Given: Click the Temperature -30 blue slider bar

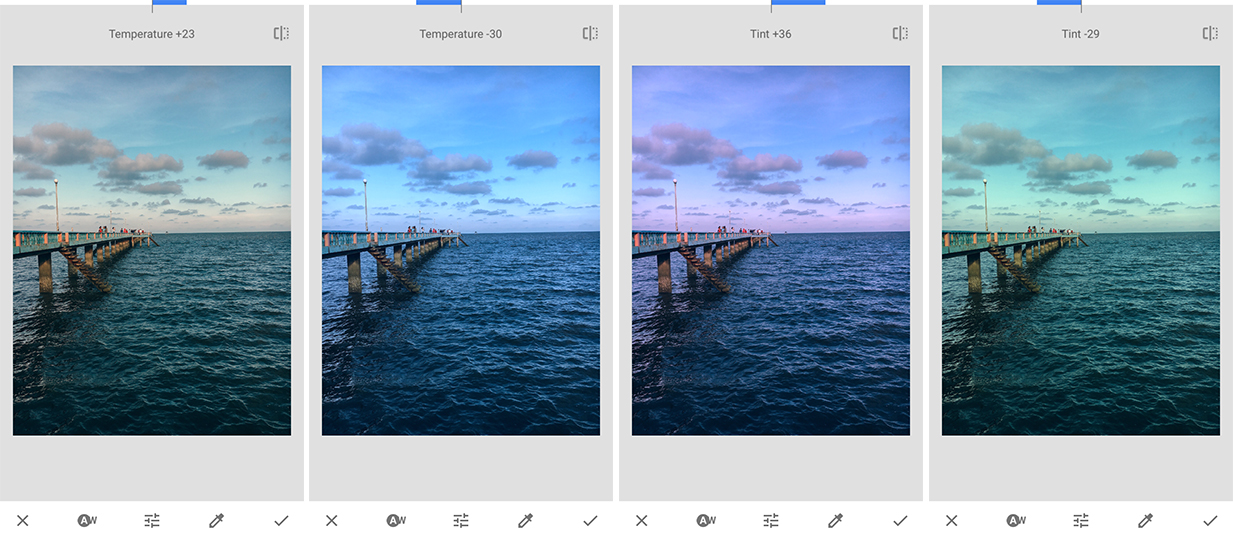Looking at the screenshot, I should [x=439, y=3].
